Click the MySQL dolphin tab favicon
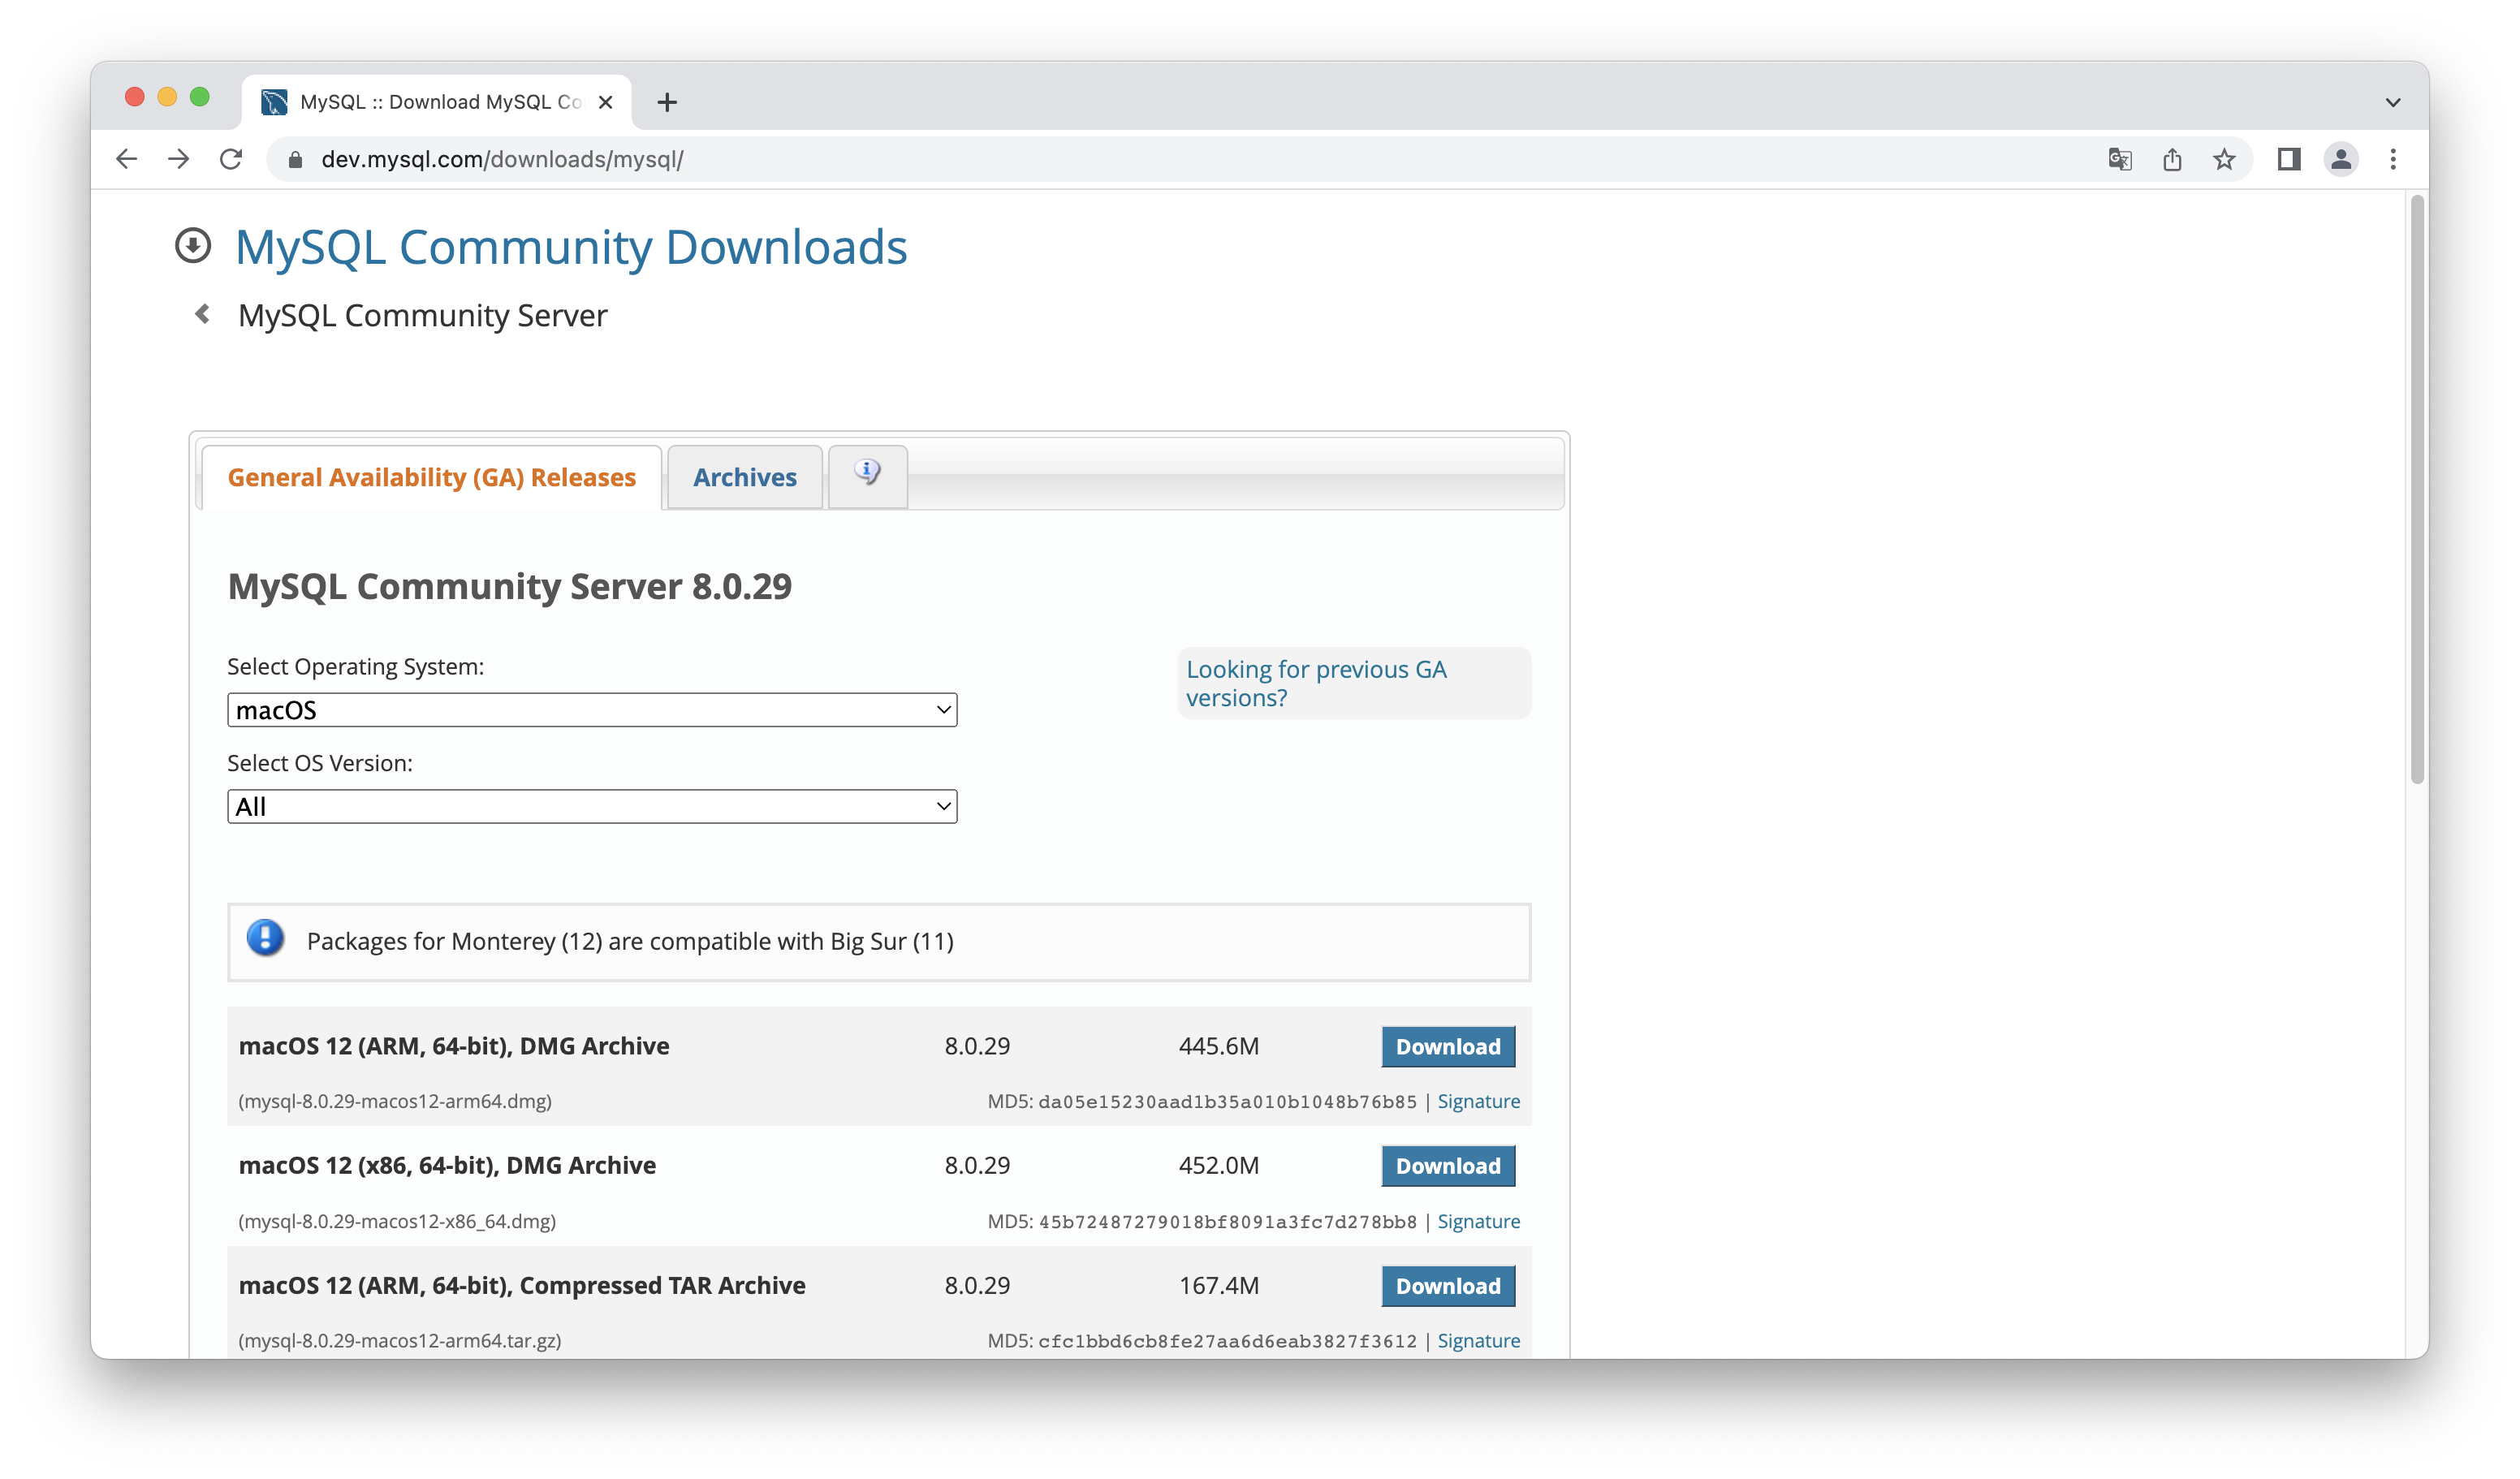This screenshot has height=1479, width=2520. pos(274,102)
